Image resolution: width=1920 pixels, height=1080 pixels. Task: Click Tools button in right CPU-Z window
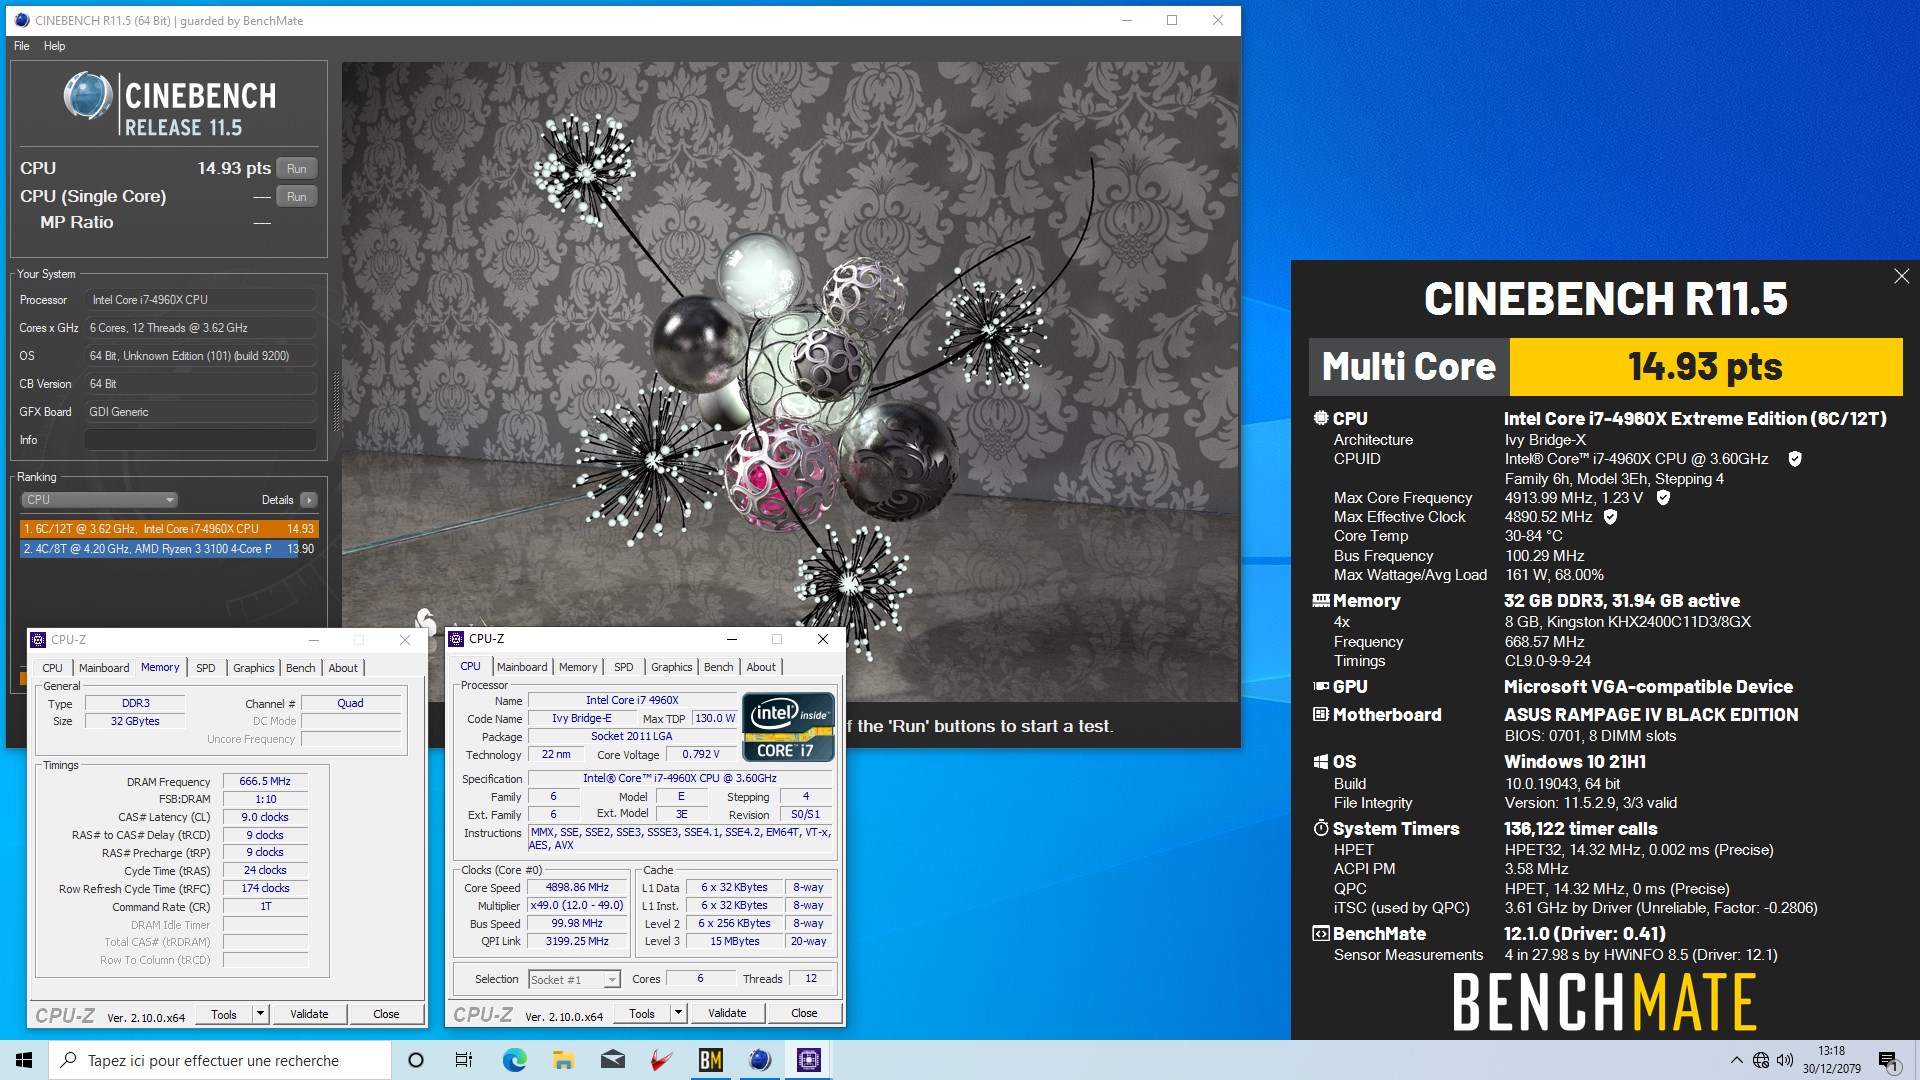[642, 1013]
